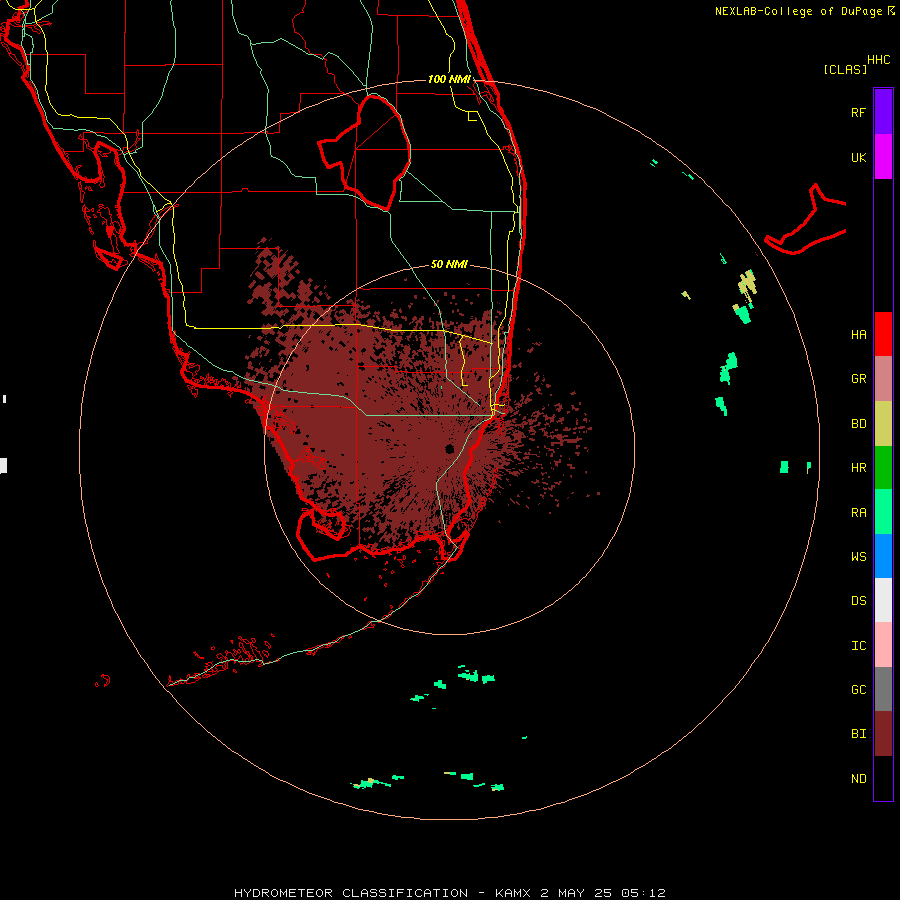
Task: Click the brown BI legend swatch
Action: pyautogui.click(x=883, y=734)
